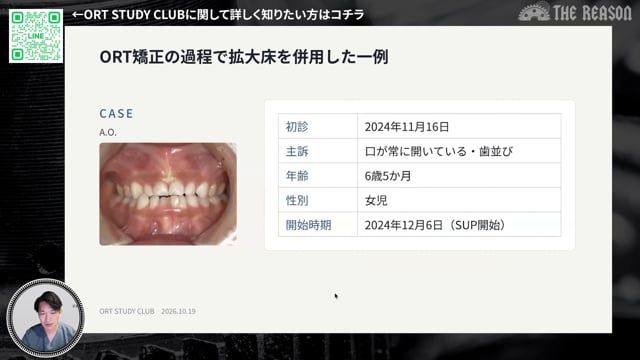Click the 主訴 row label
This screenshot has height=360, width=640.
(297, 151)
